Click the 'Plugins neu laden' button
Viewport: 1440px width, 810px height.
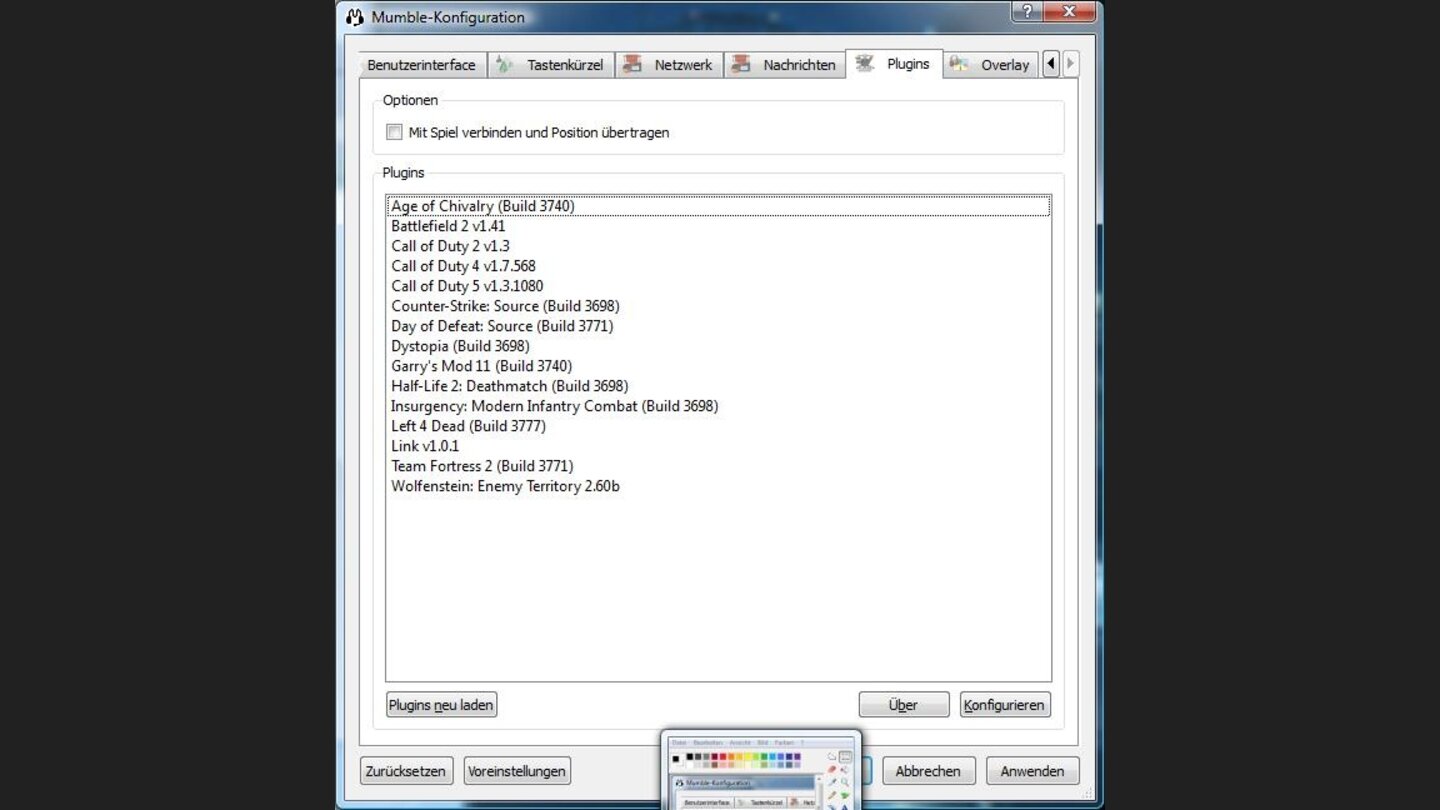(x=441, y=705)
